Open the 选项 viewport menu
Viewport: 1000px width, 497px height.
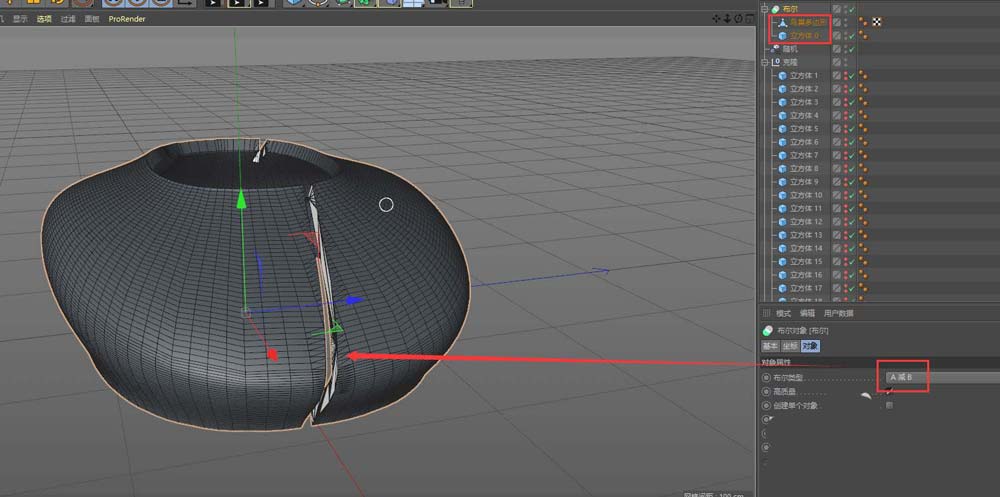(44, 19)
